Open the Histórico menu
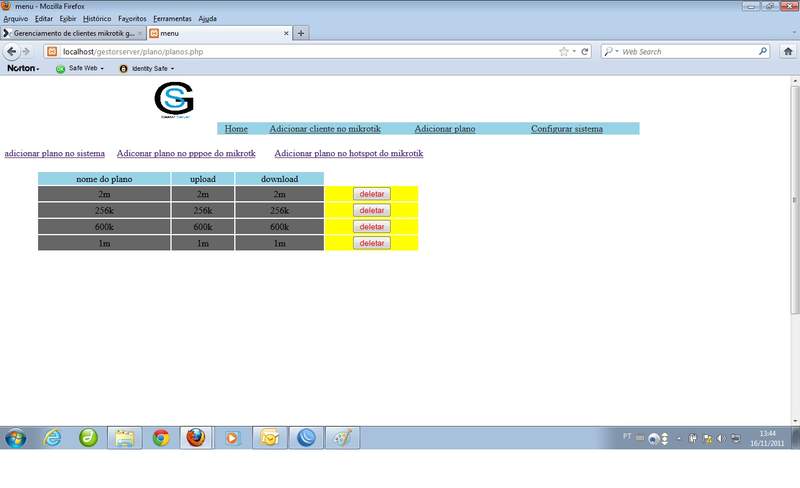The image size is (800, 488). [97, 19]
